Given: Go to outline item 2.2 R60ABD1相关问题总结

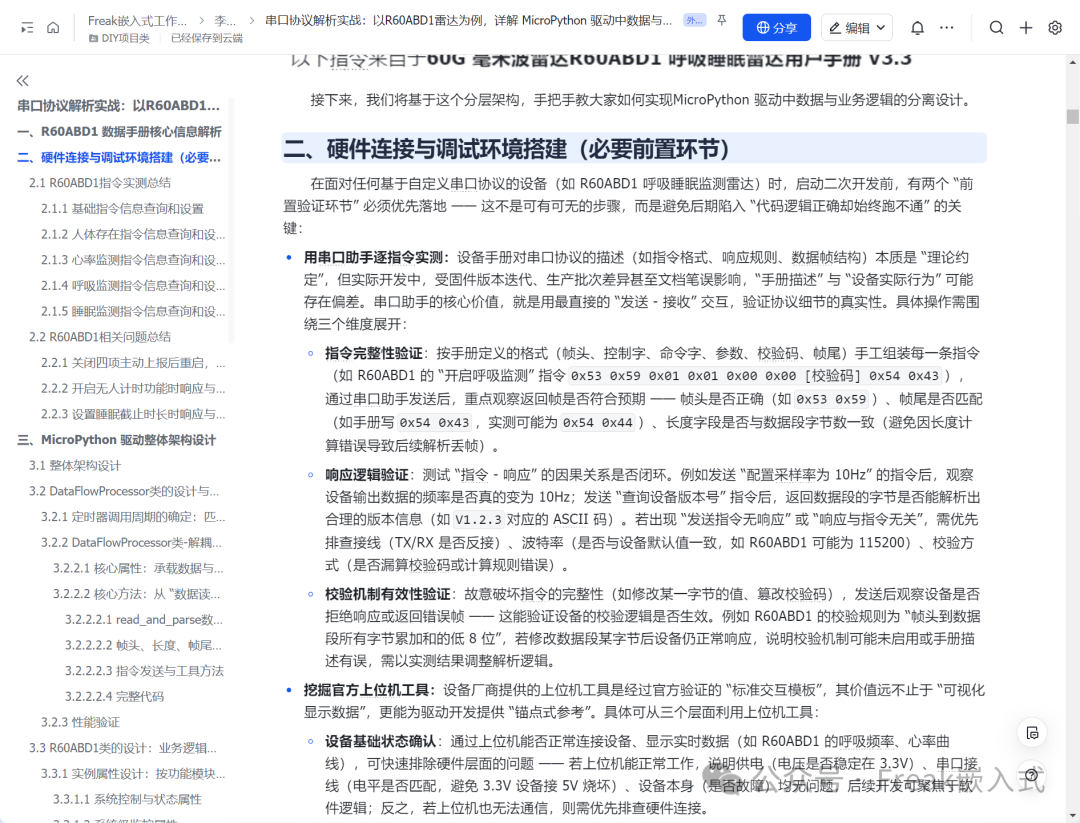Looking at the screenshot, I should (x=100, y=337).
